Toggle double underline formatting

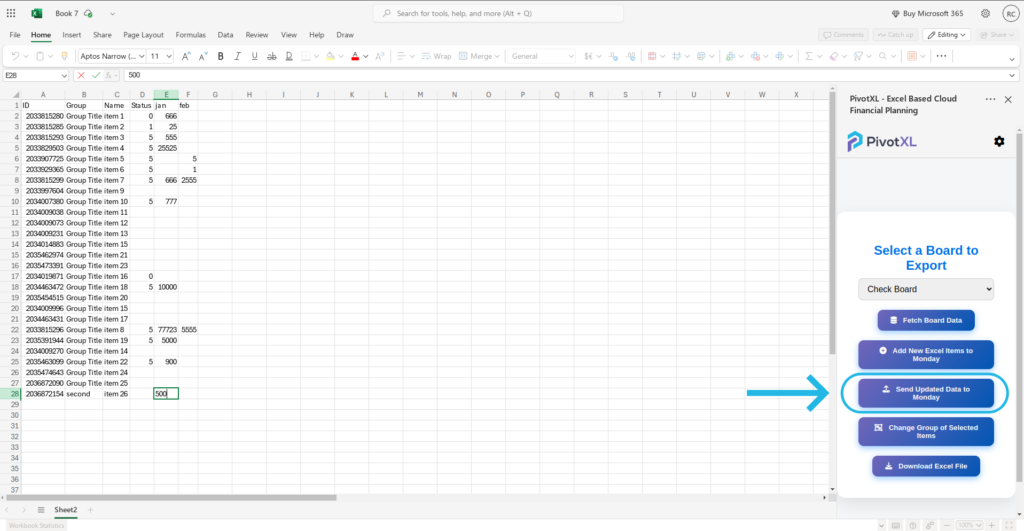[289, 56]
